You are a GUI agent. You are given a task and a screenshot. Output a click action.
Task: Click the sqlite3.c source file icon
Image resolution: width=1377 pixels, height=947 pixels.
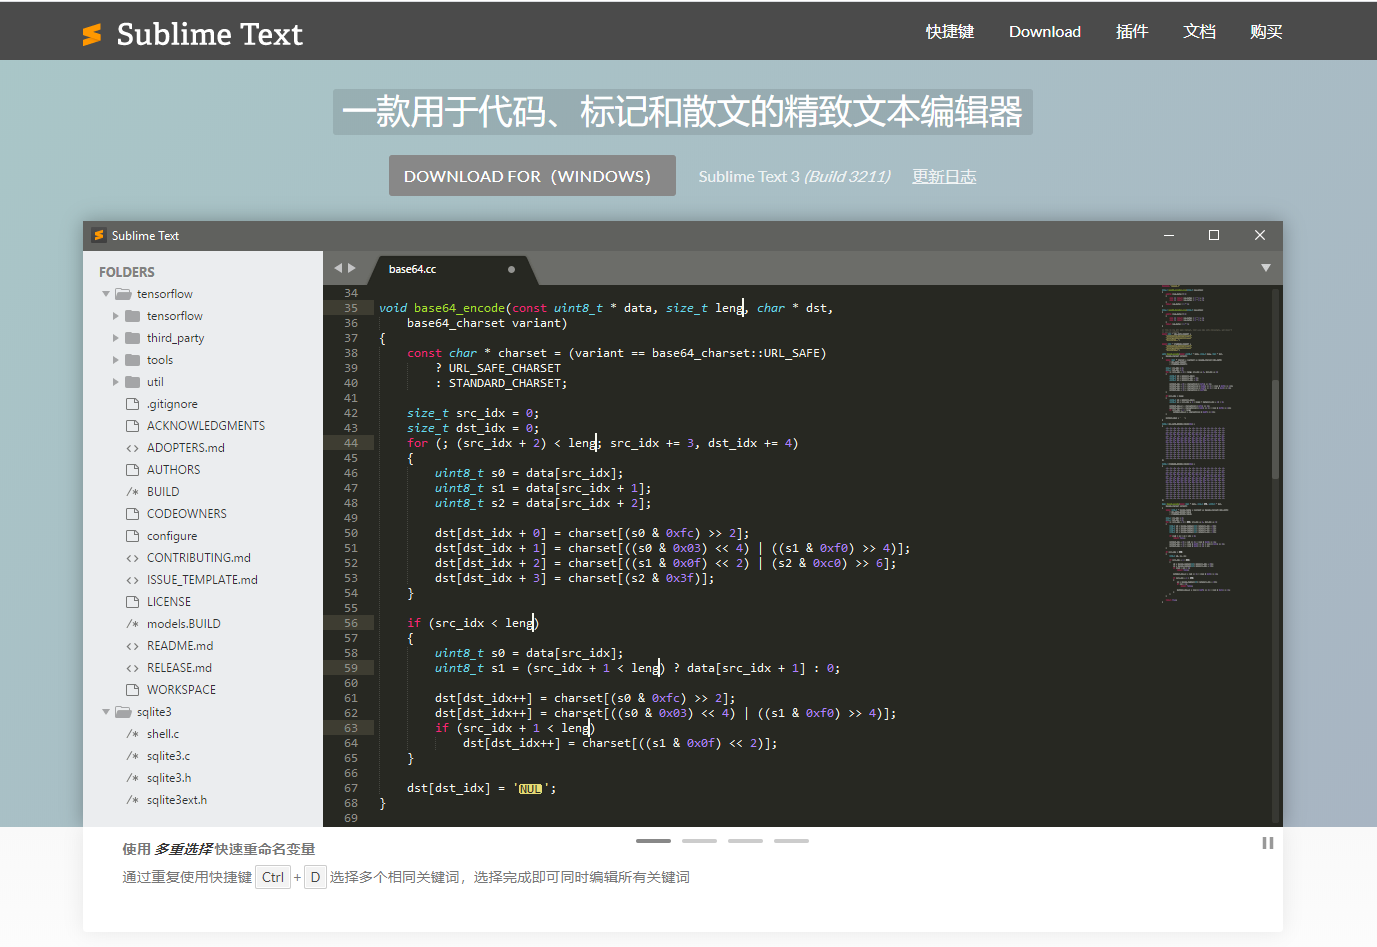(132, 756)
